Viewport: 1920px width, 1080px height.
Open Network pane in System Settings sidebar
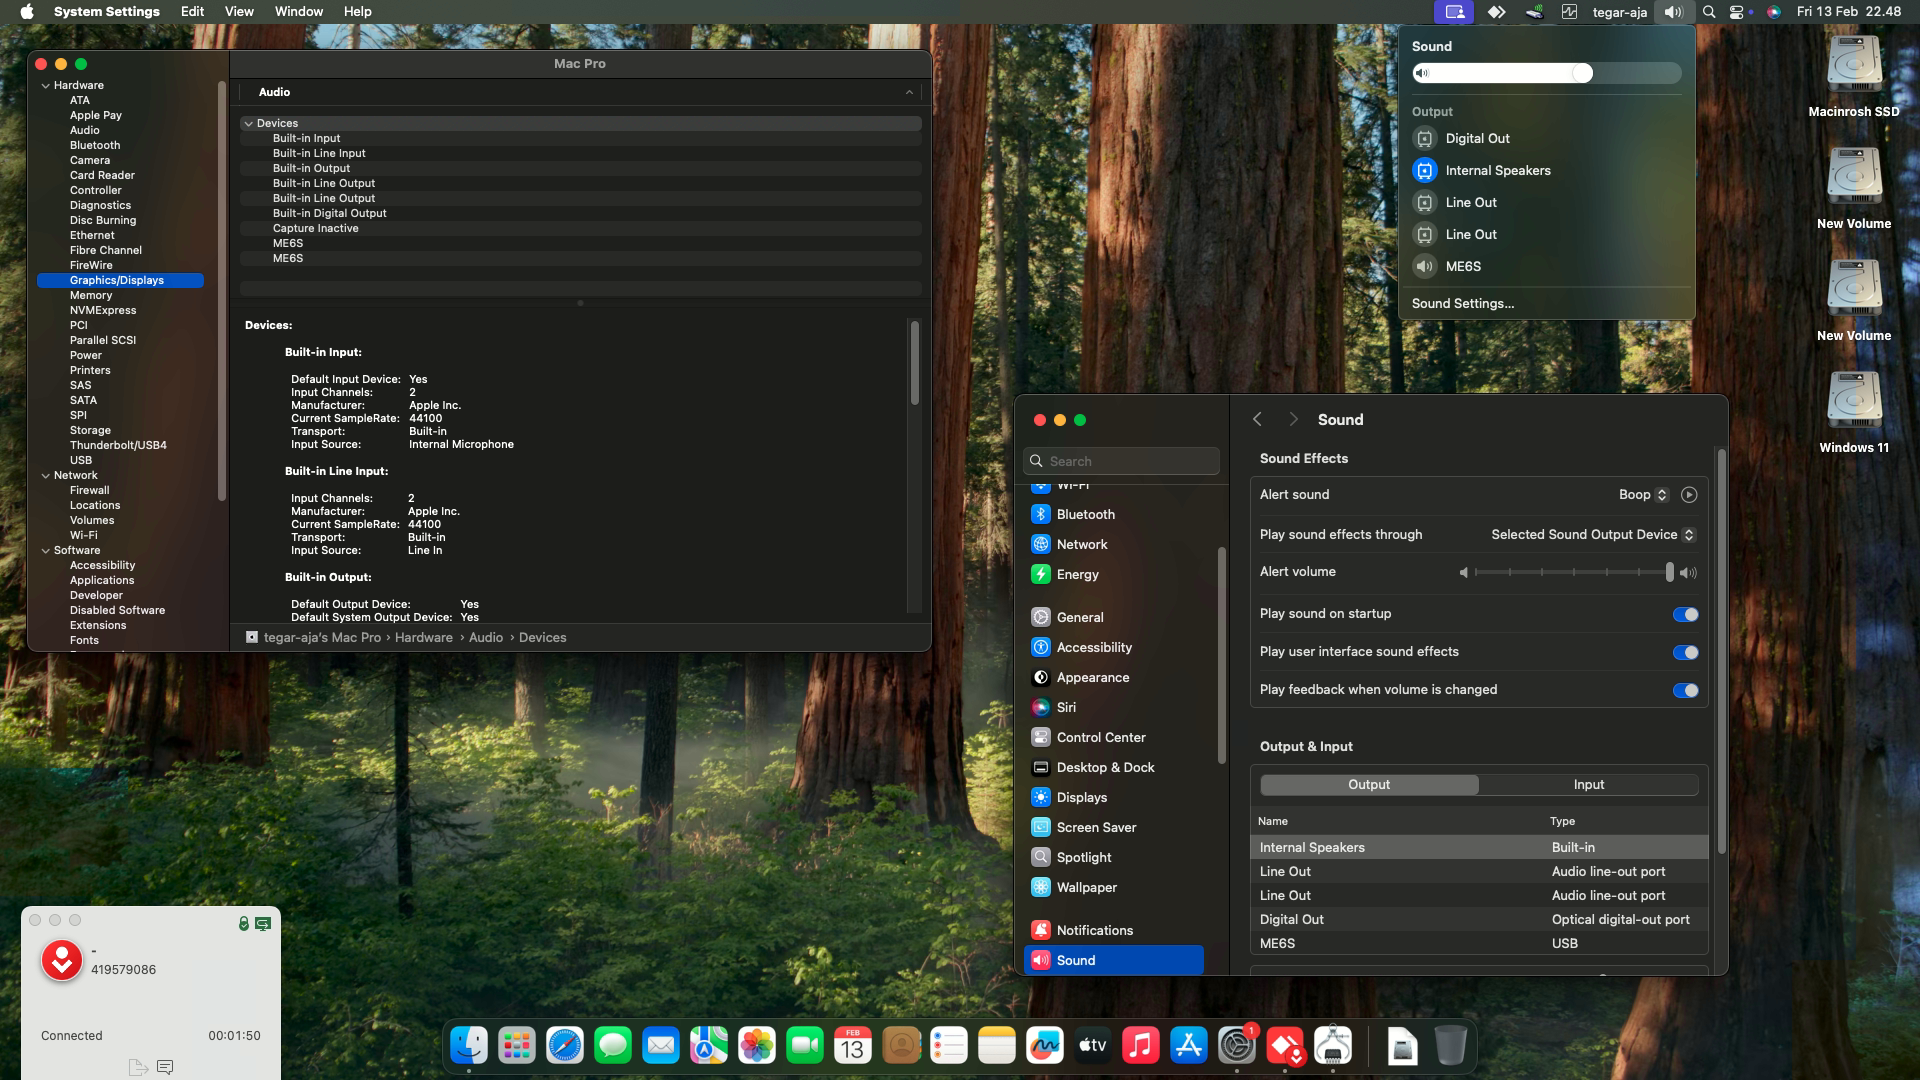1114,544
